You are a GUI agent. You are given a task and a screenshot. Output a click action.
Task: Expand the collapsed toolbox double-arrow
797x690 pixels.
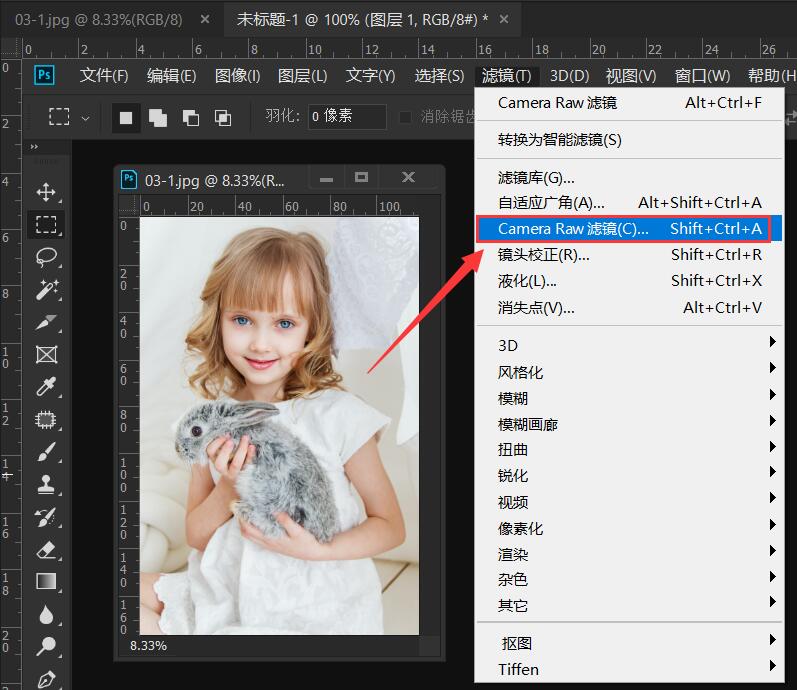coord(34,146)
